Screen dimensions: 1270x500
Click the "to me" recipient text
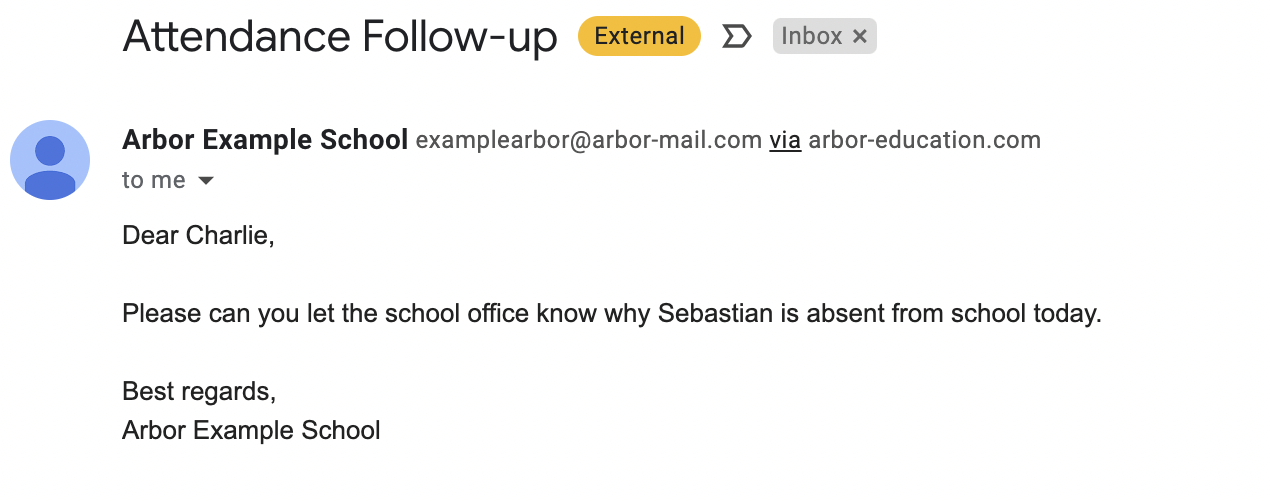(153, 180)
